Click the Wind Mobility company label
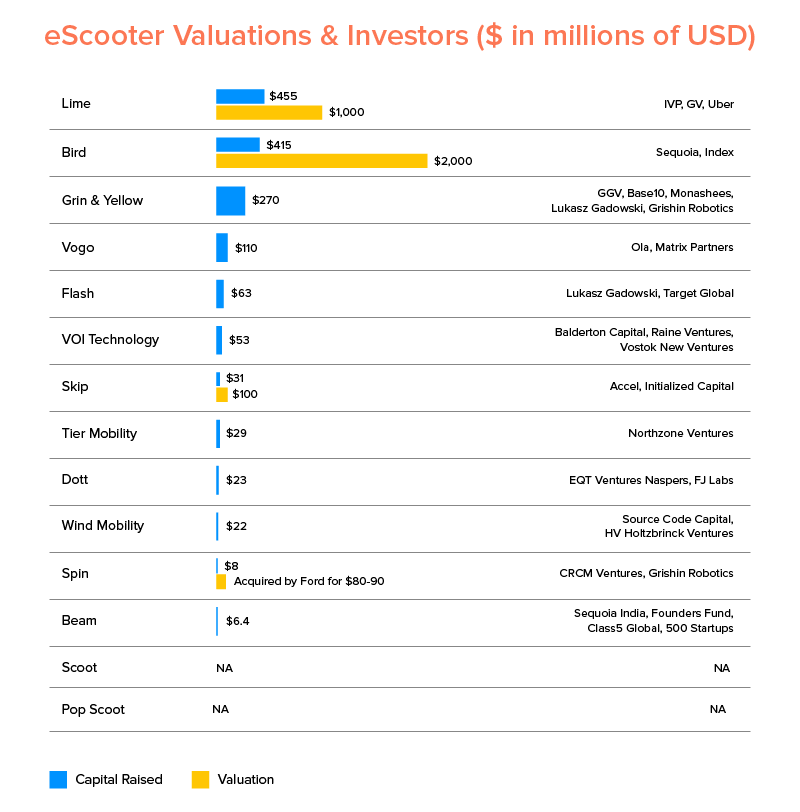Viewport: 800px width, 812px height. pyautogui.click(x=102, y=525)
